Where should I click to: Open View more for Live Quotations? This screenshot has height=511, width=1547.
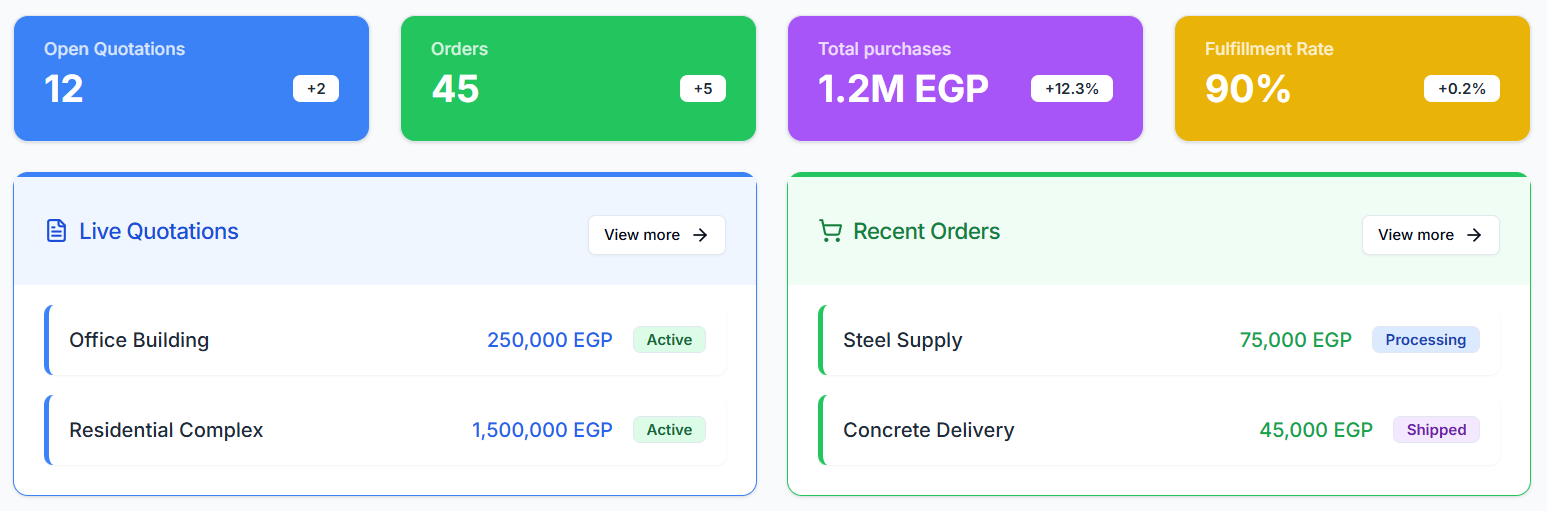[656, 235]
